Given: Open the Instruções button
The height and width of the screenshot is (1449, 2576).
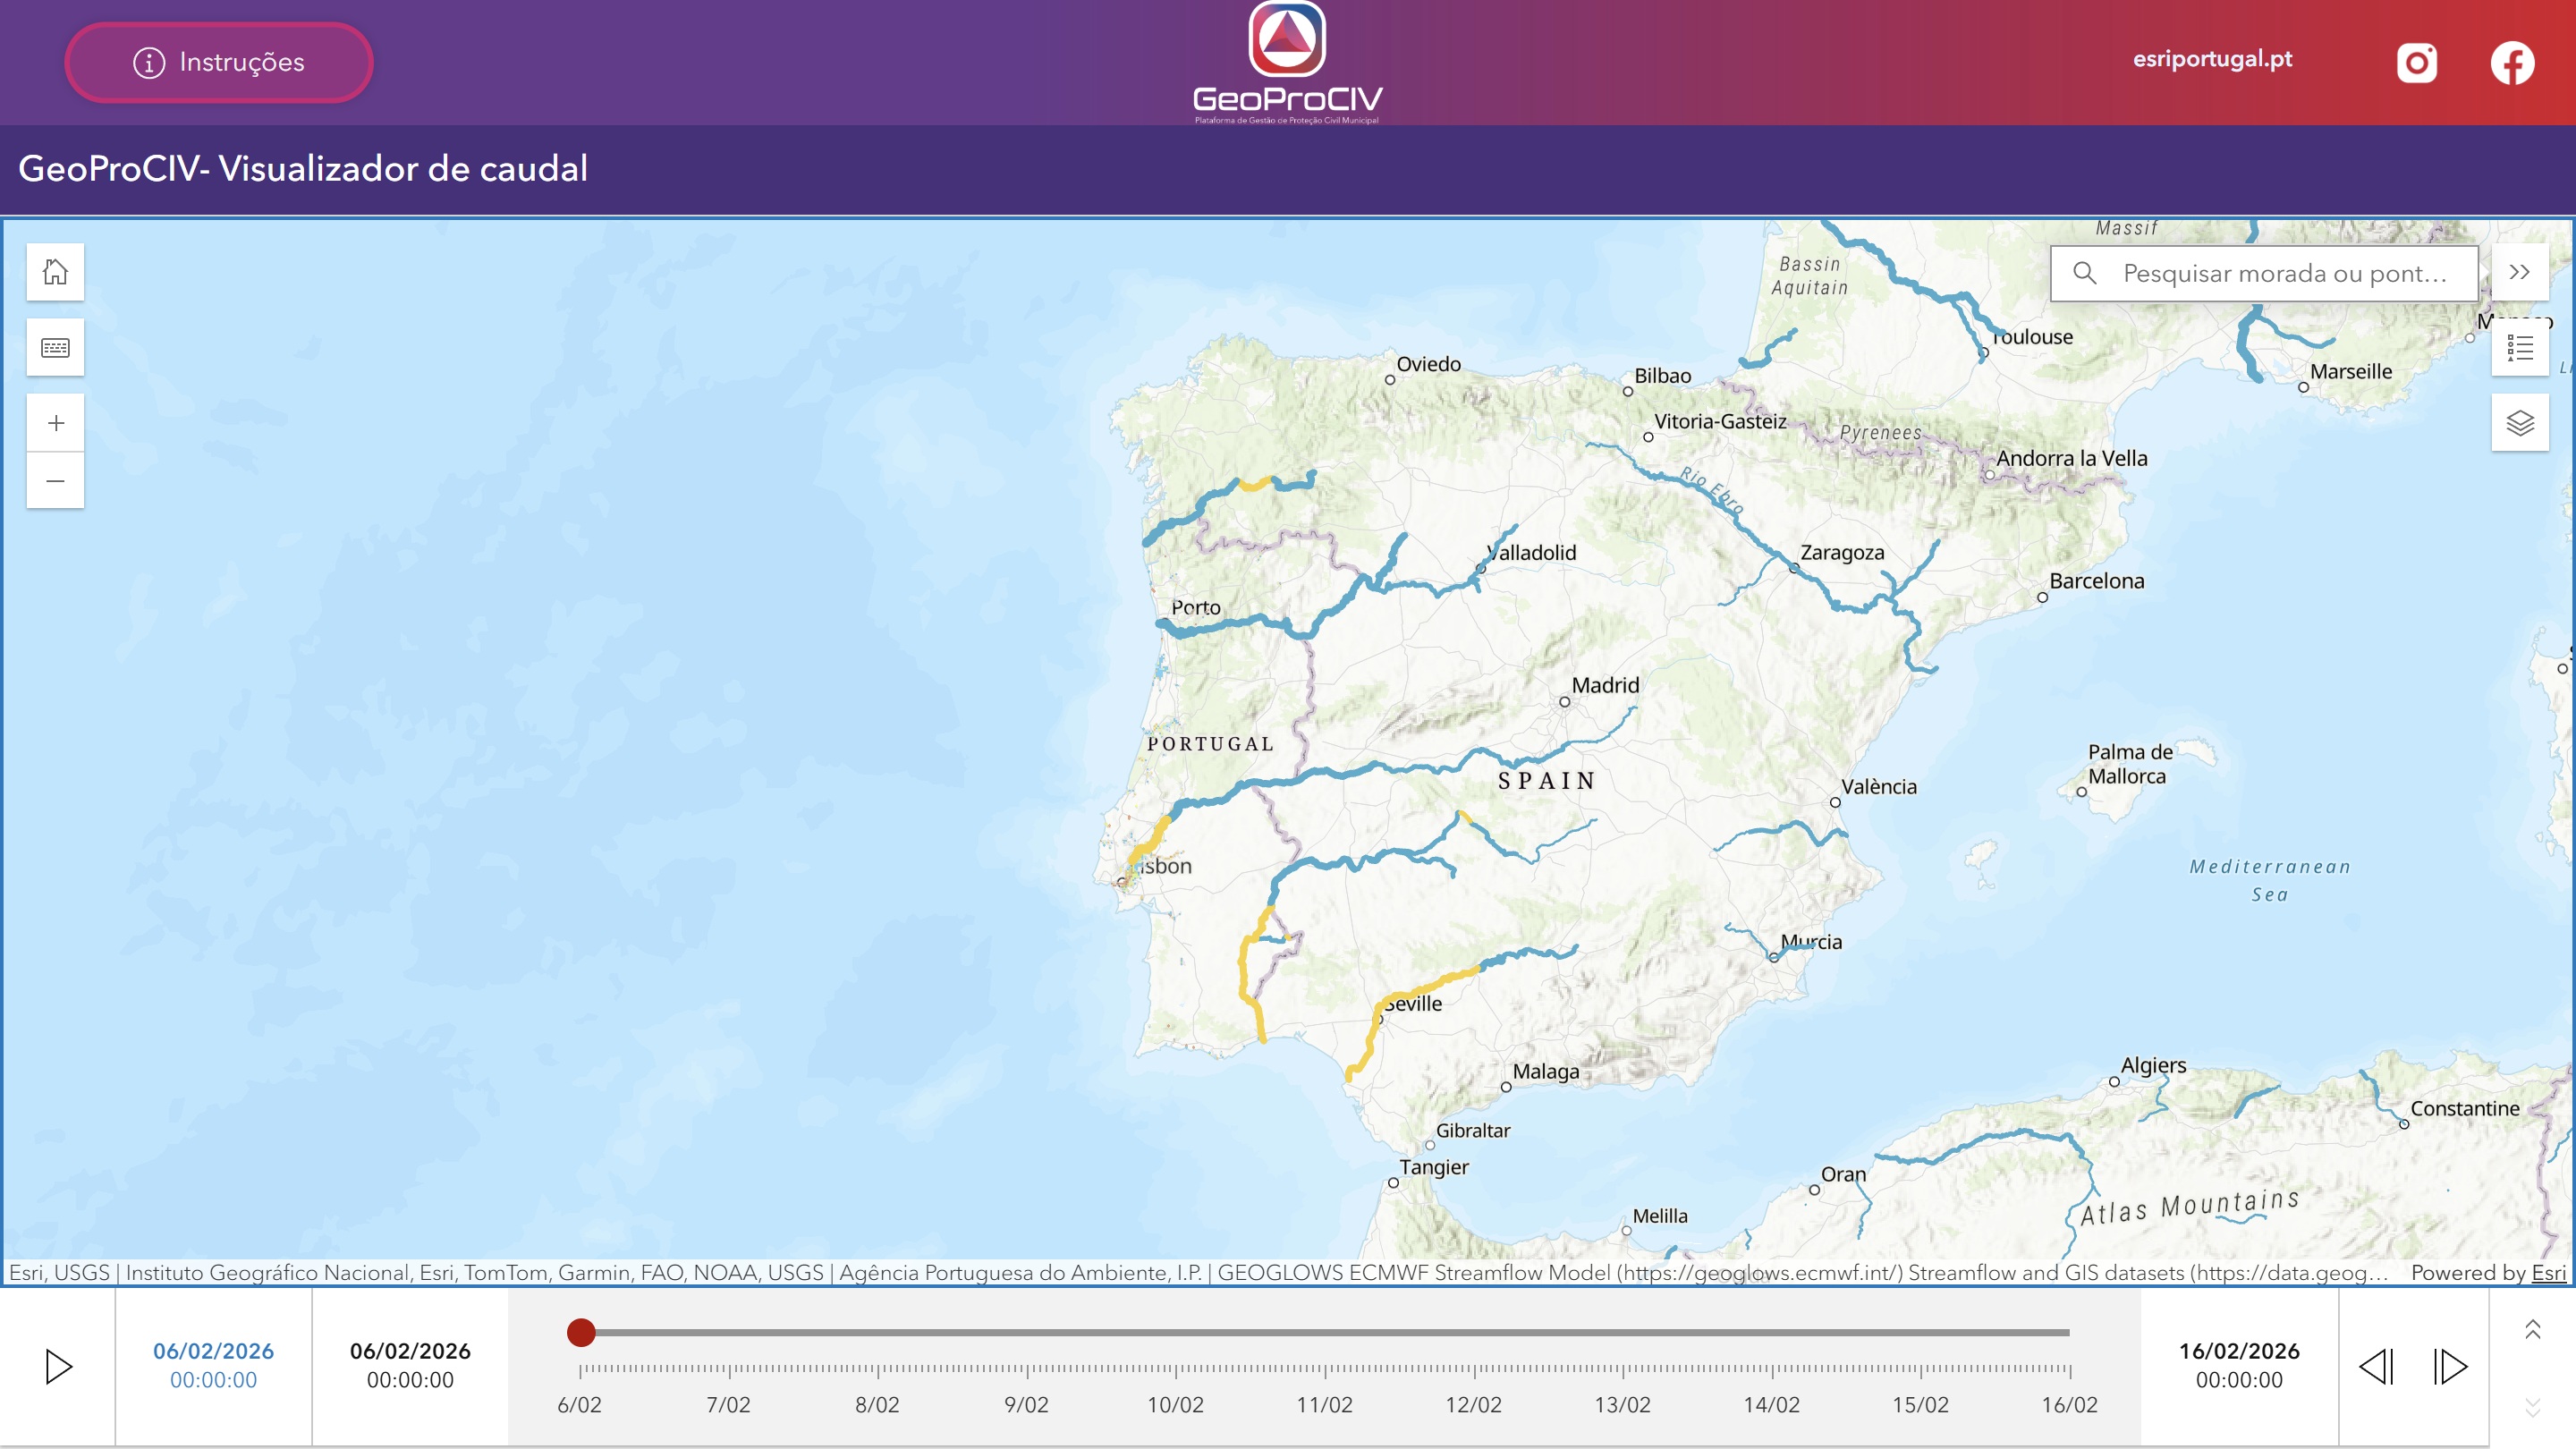Looking at the screenshot, I should [x=219, y=62].
